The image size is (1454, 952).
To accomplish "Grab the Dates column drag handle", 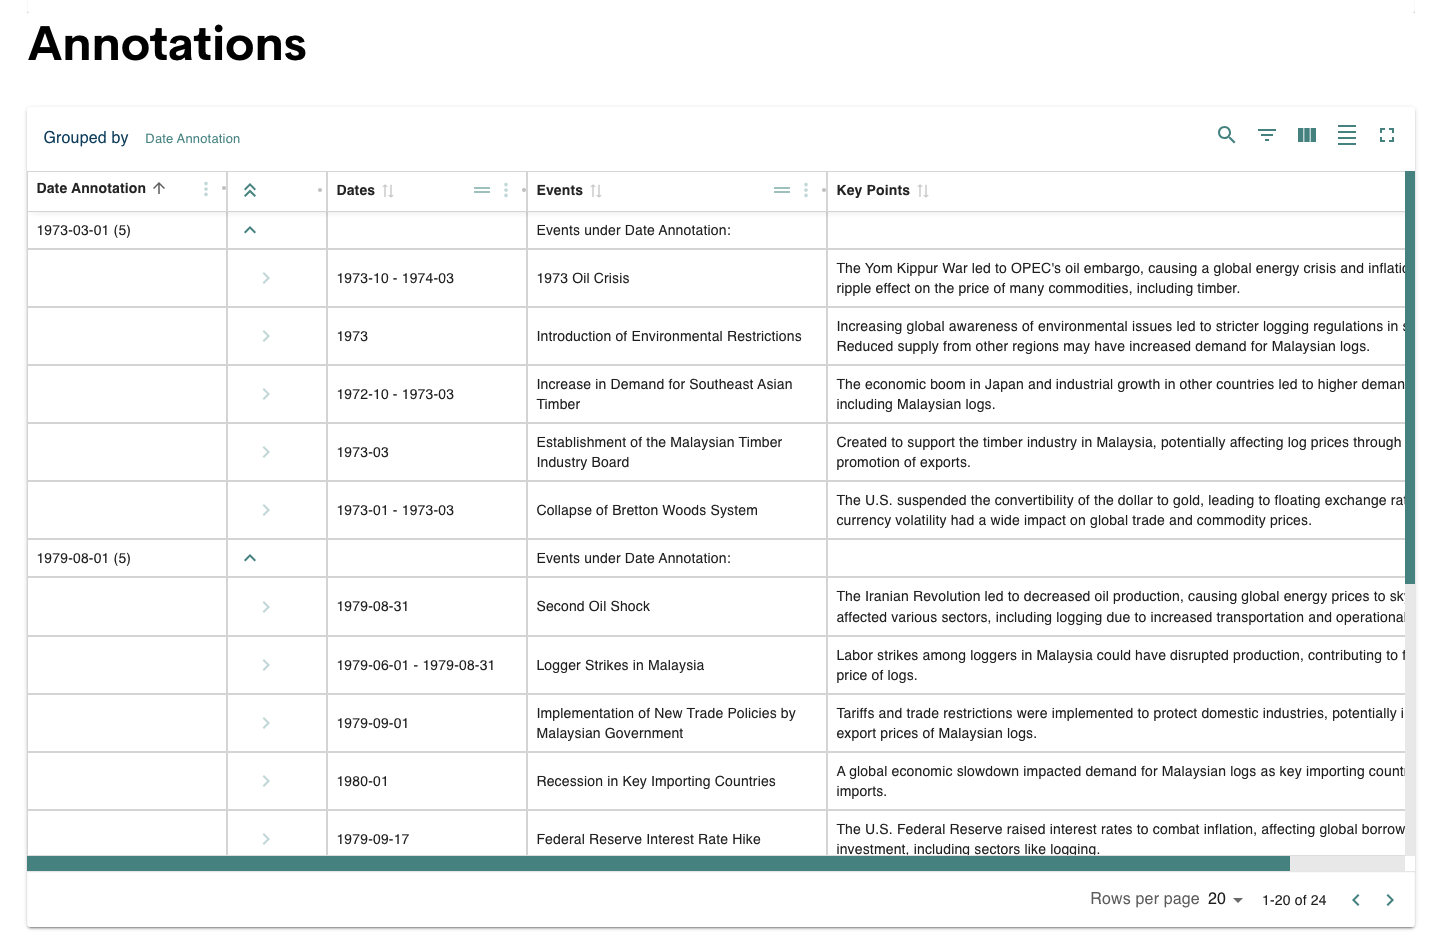I will 482,190.
